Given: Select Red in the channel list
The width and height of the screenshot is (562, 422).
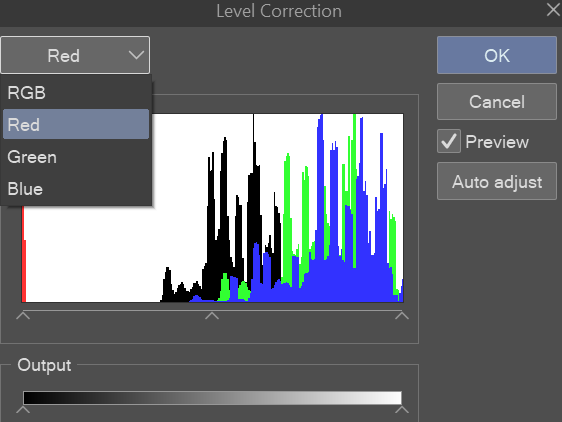Looking at the screenshot, I should (x=76, y=124).
